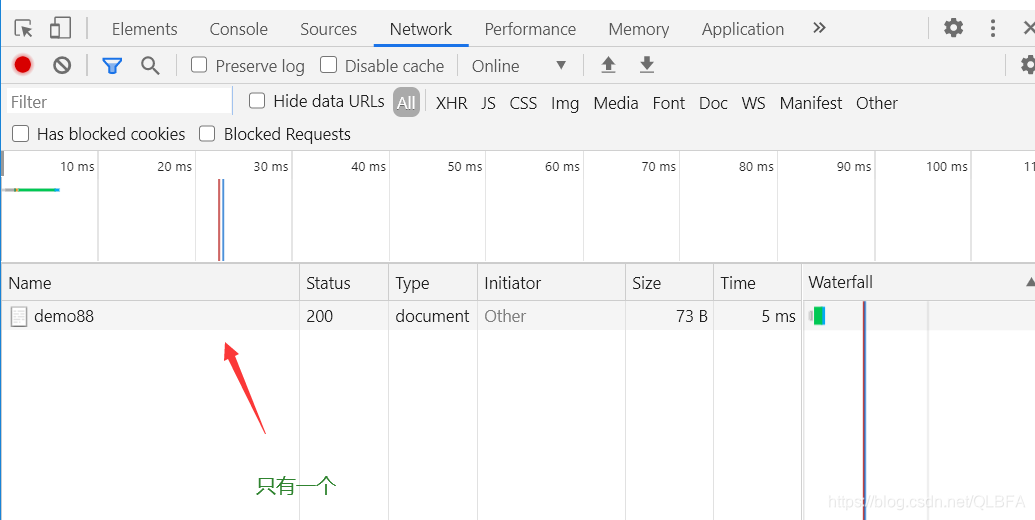Filter requests by Doc
Image resolution: width=1035 pixels, height=520 pixels.
[x=713, y=103]
